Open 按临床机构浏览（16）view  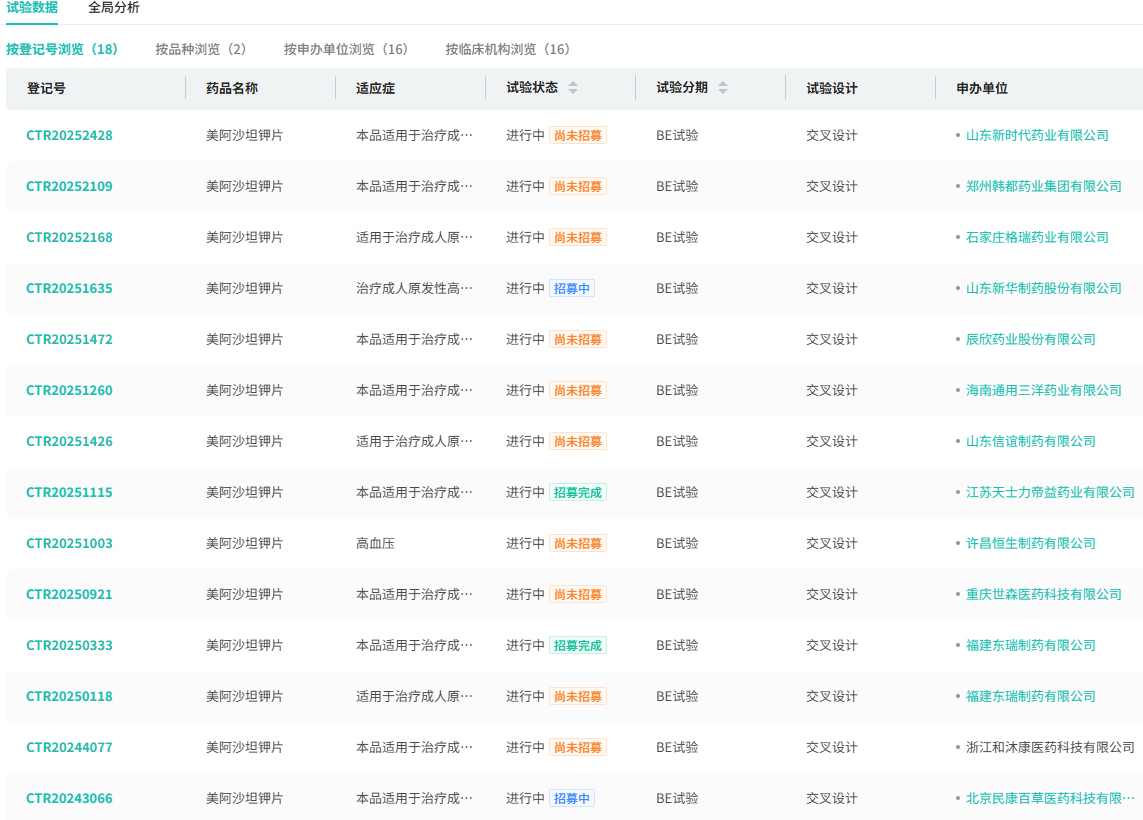click(508, 49)
